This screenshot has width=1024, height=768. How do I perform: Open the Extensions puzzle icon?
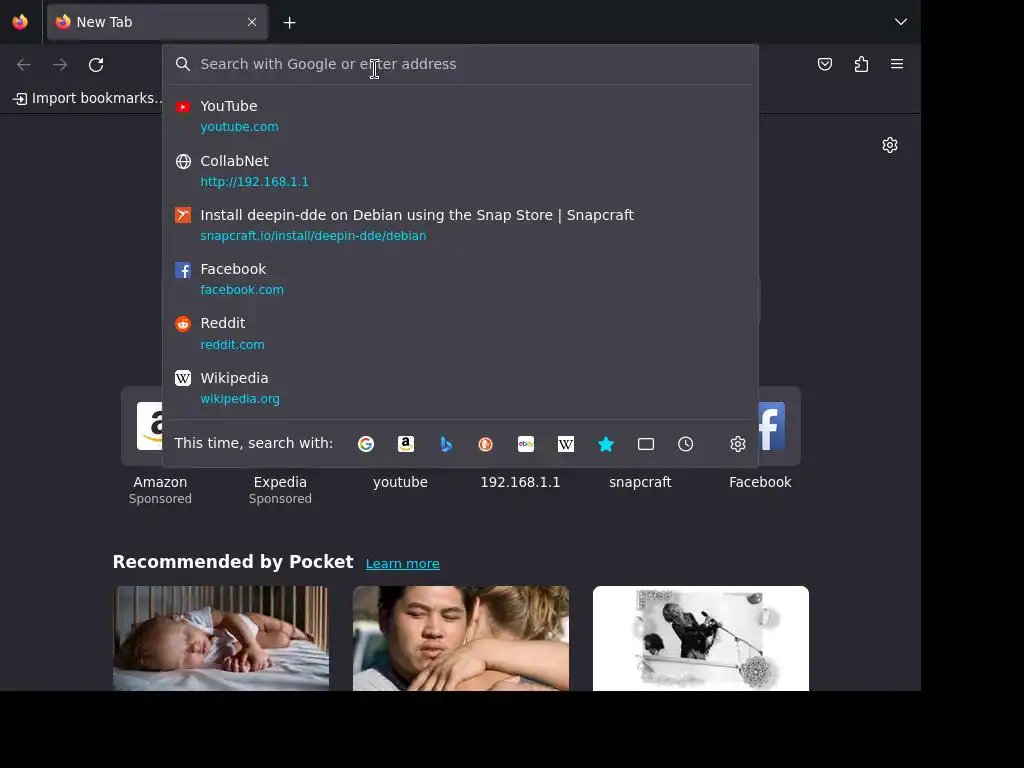tap(861, 64)
